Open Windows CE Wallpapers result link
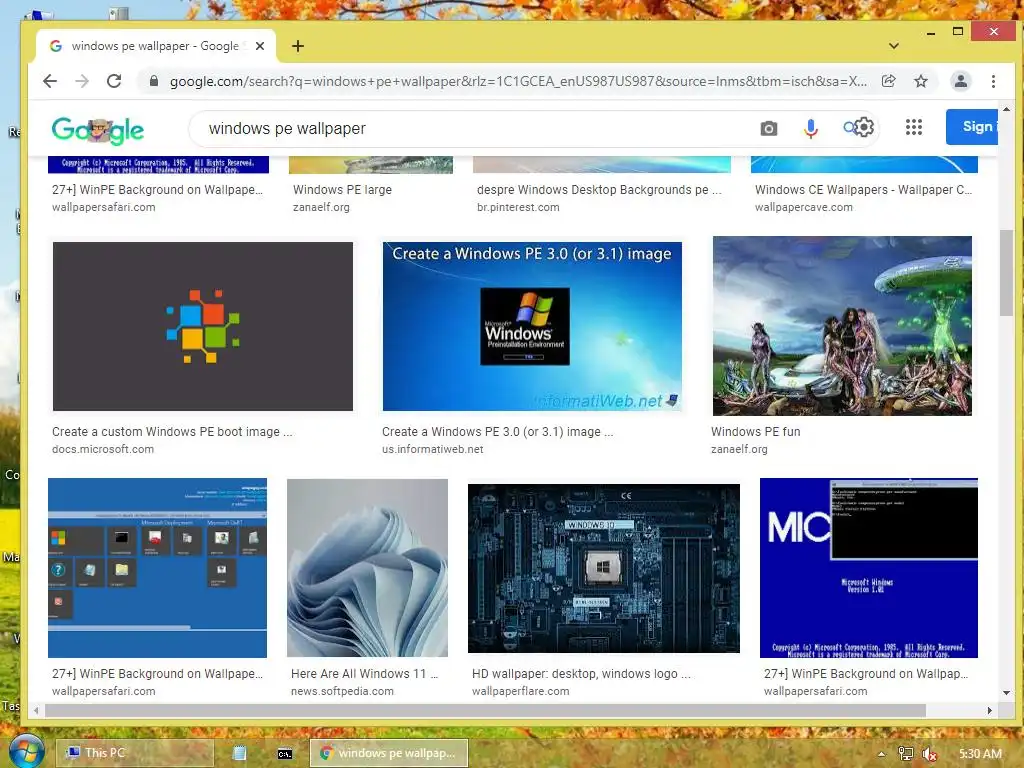 click(x=863, y=189)
